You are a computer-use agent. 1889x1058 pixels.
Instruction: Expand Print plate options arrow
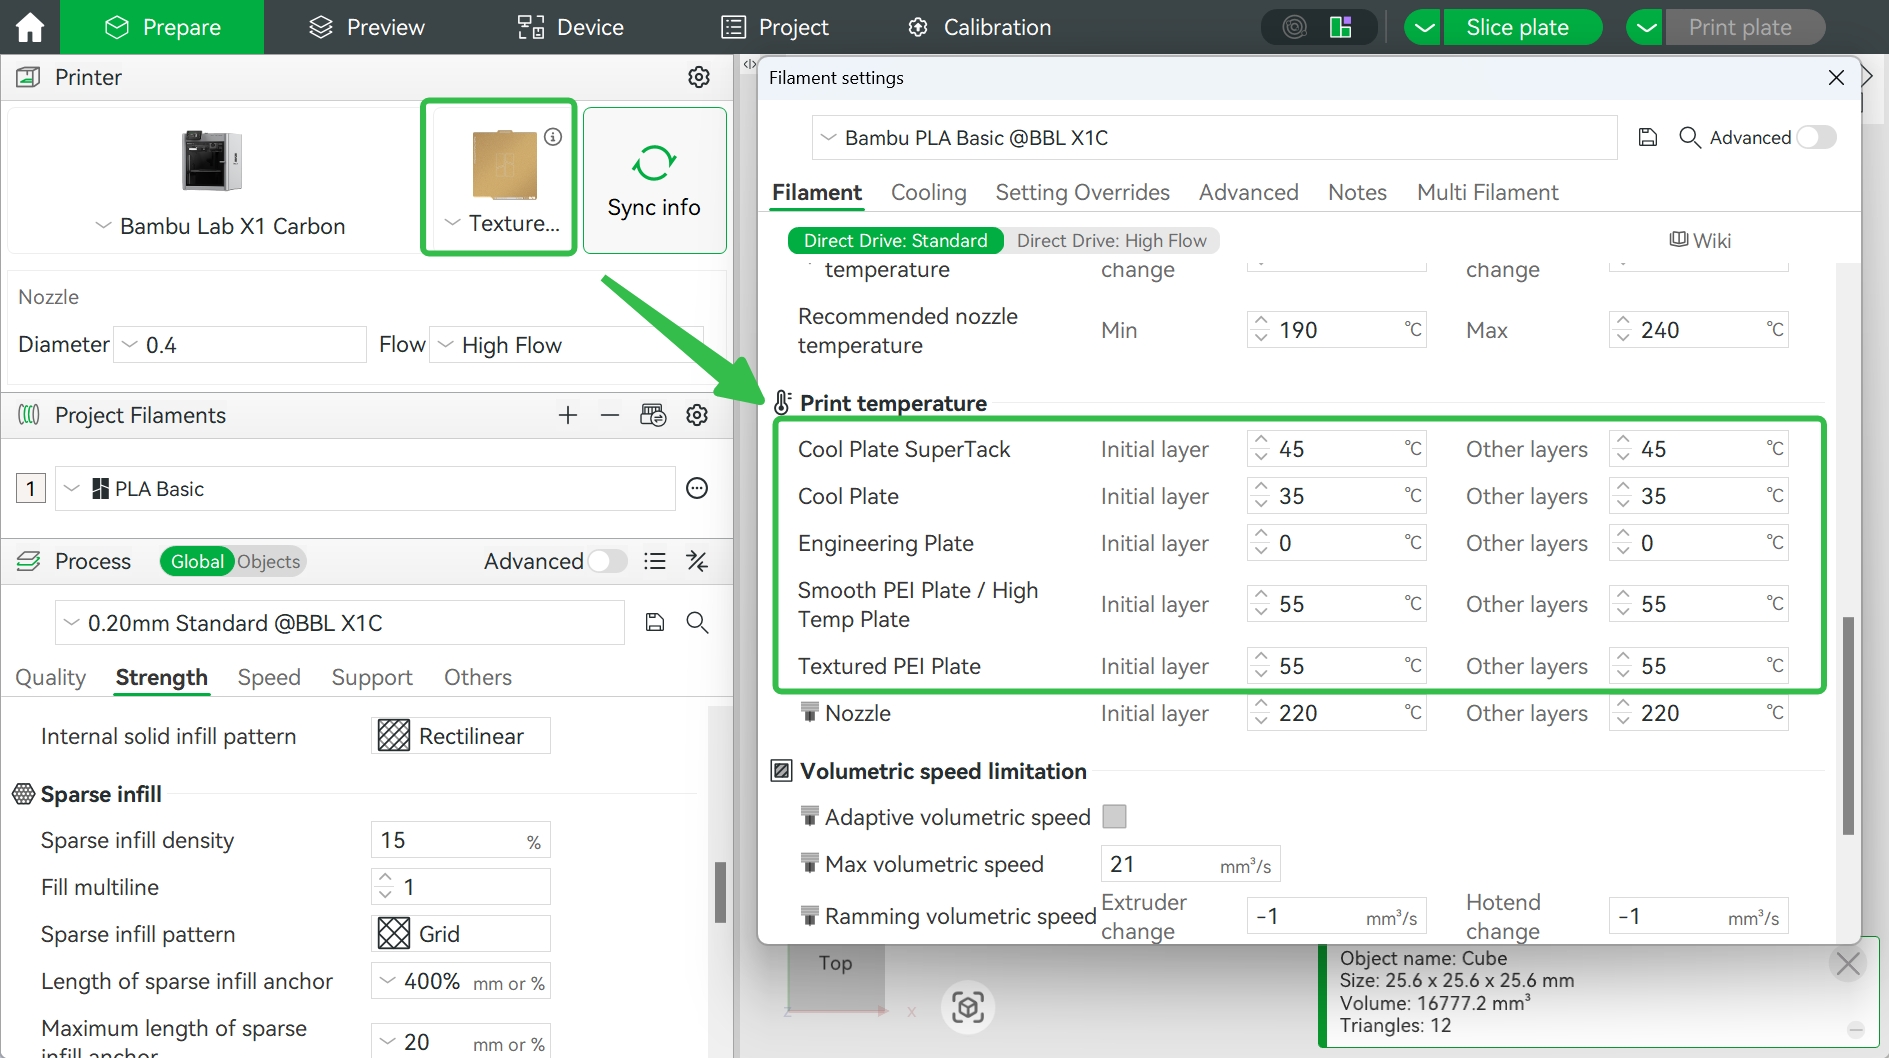coord(1645,27)
